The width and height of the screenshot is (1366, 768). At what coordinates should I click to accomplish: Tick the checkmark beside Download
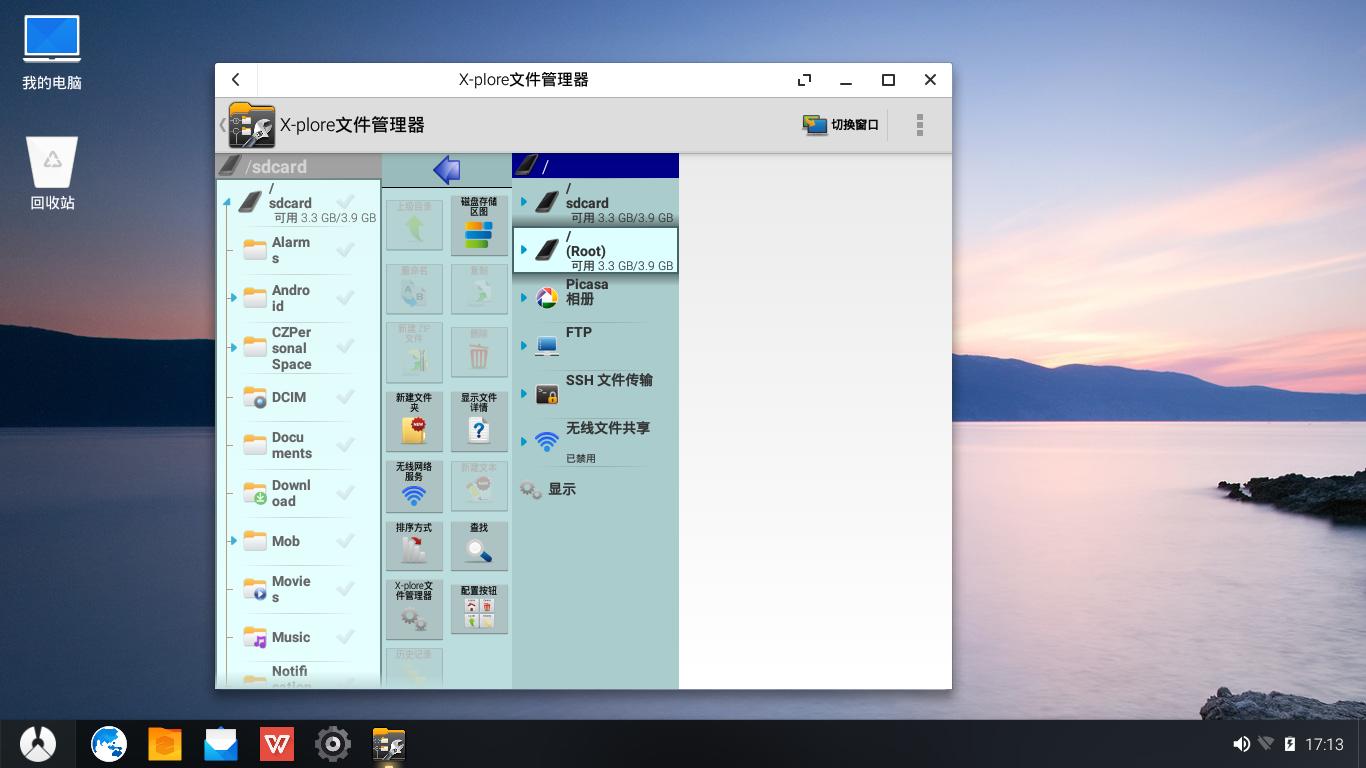(x=346, y=493)
